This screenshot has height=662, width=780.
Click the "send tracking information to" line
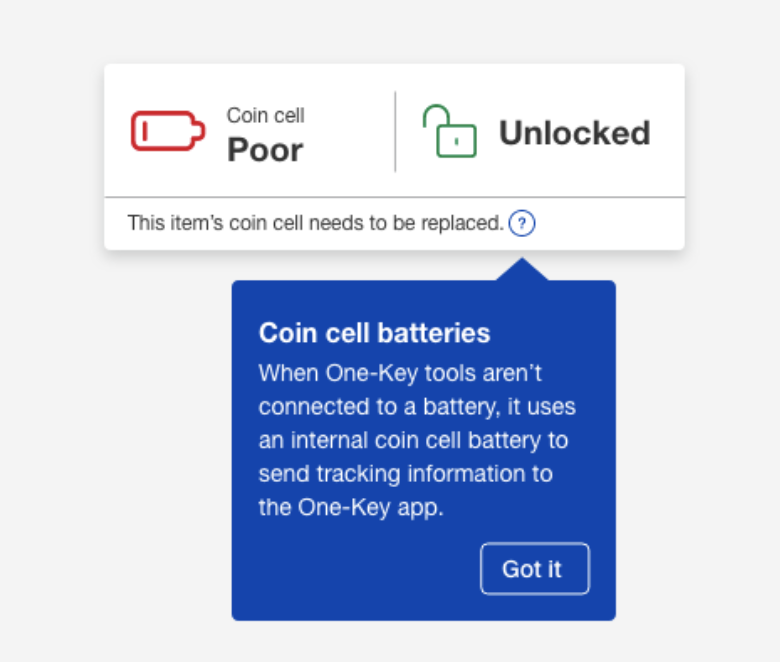pyautogui.click(x=405, y=473)
